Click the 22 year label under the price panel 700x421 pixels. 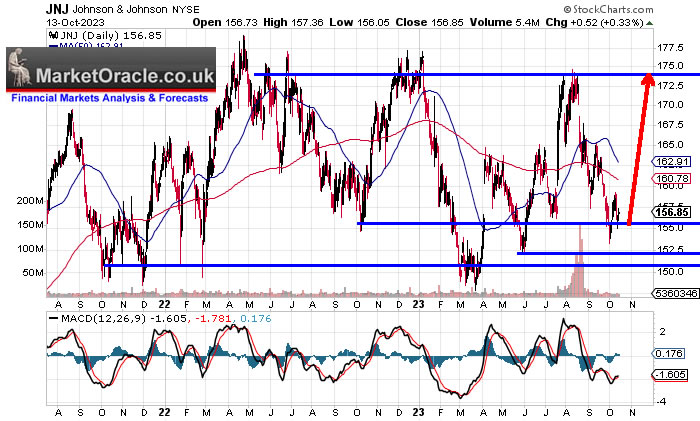click(x=164, y=304)
